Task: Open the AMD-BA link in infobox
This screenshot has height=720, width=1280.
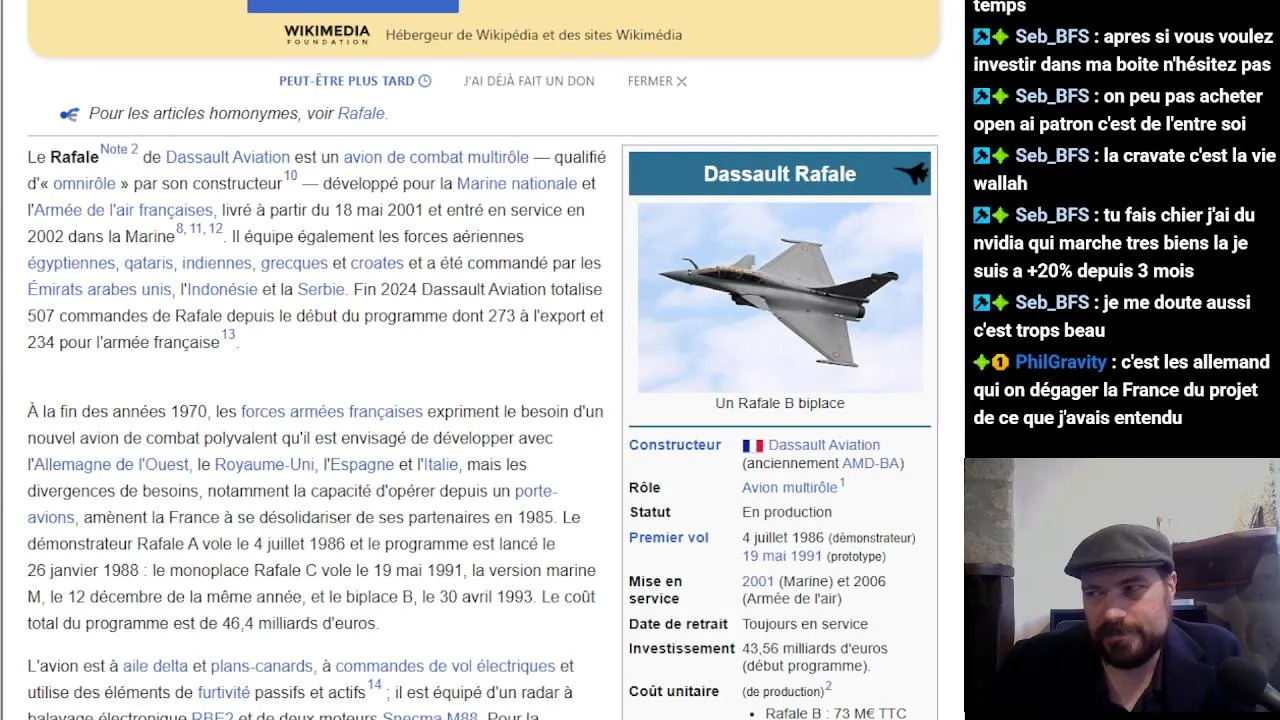Action: [x=870, y=463]
